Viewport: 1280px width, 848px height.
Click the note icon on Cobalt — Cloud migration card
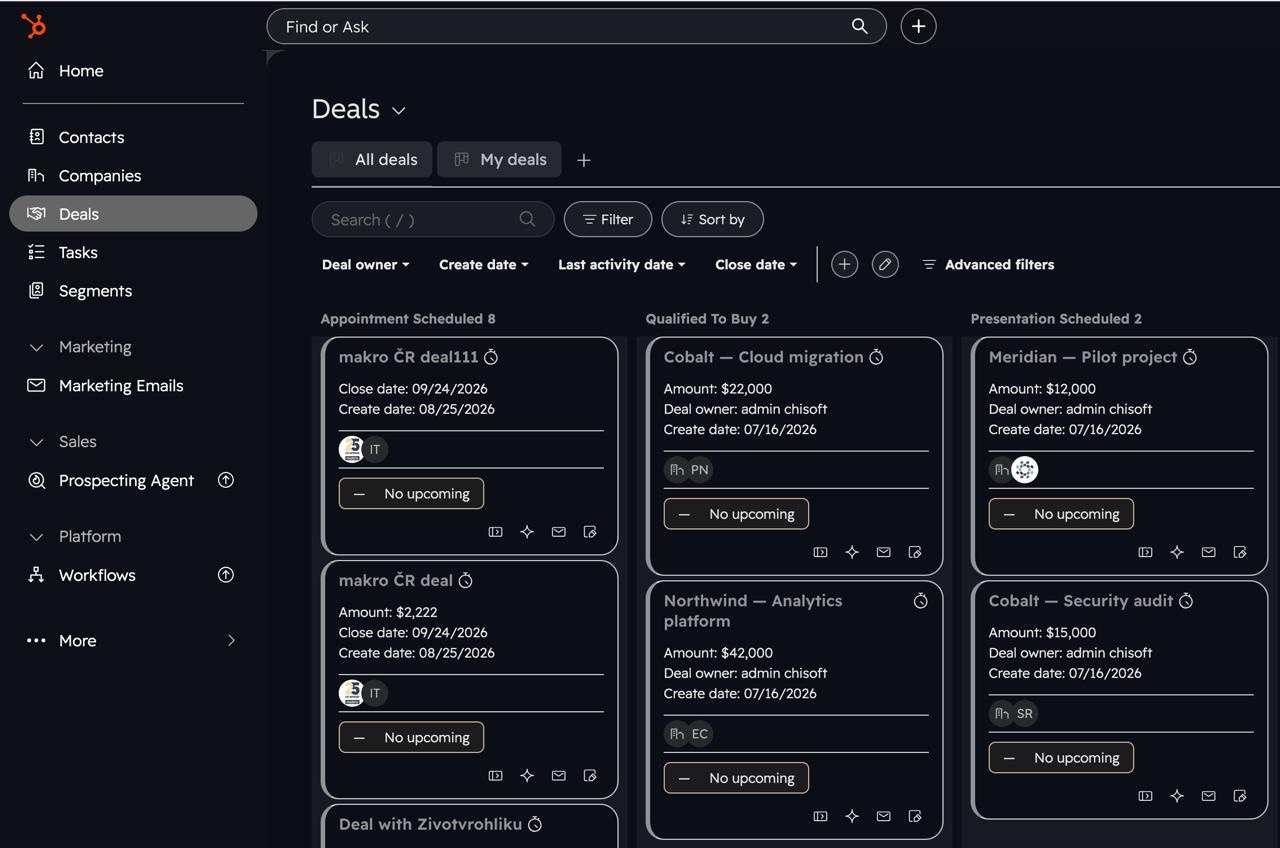pos(915,552)
